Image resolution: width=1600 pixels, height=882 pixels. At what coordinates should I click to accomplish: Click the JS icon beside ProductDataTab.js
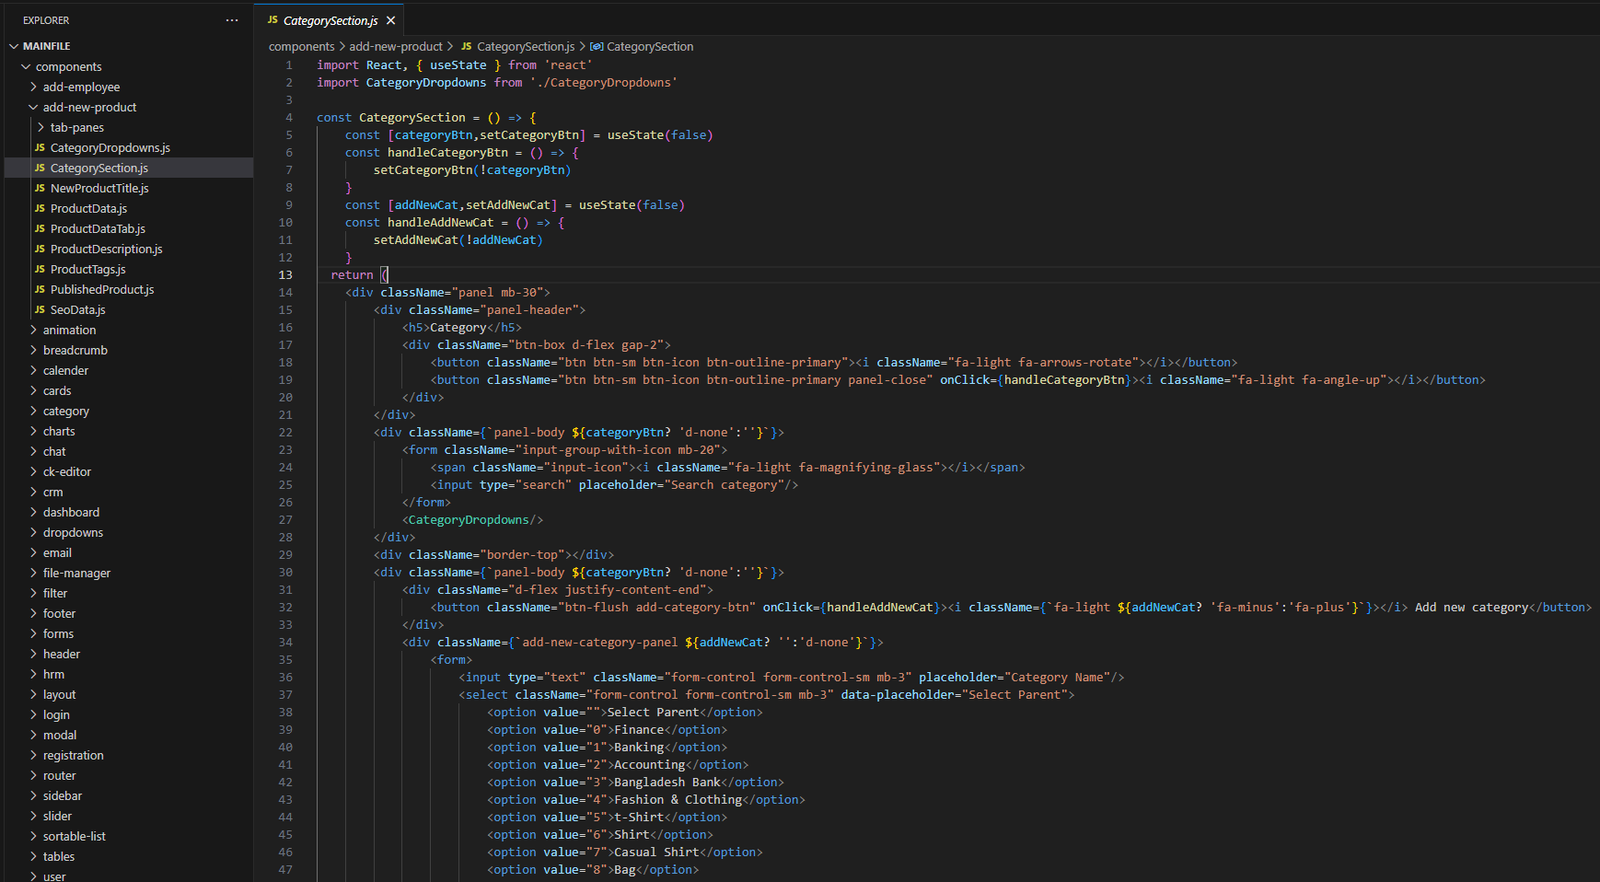tap(40, 229)
